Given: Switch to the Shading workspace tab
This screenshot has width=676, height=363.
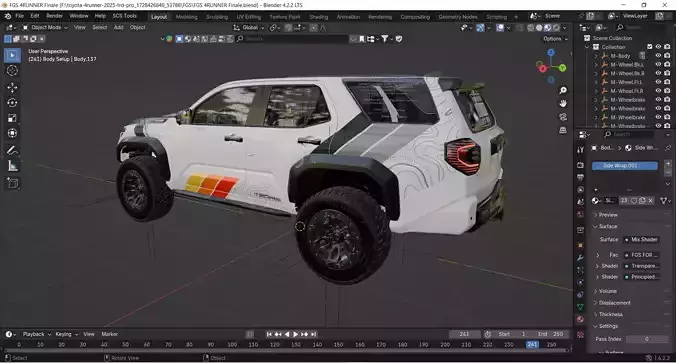Looking at the screenshot, I should point(319,17).
